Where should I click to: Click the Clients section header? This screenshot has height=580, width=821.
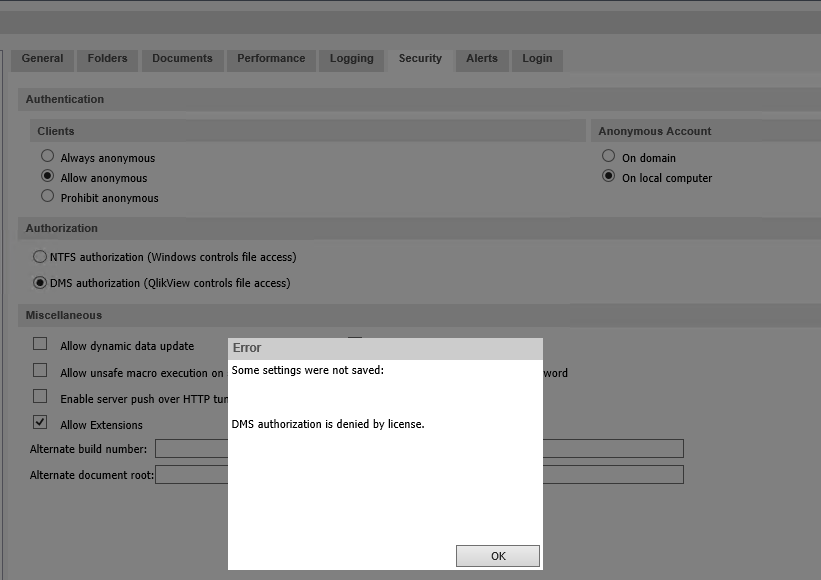point(308,131)
